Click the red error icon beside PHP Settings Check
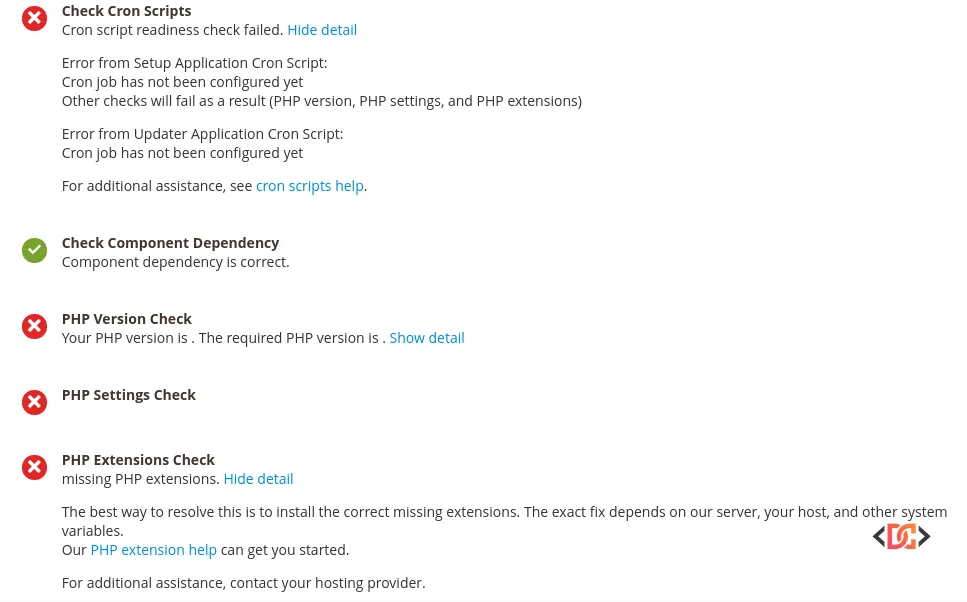Viewport: 967px width, 602px height. 34,402
